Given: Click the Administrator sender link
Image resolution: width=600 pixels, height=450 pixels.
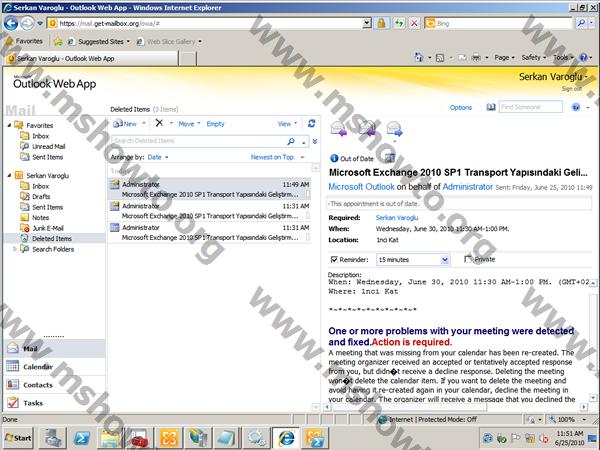Looking at the screenshot, I should [x=468, y=187].
